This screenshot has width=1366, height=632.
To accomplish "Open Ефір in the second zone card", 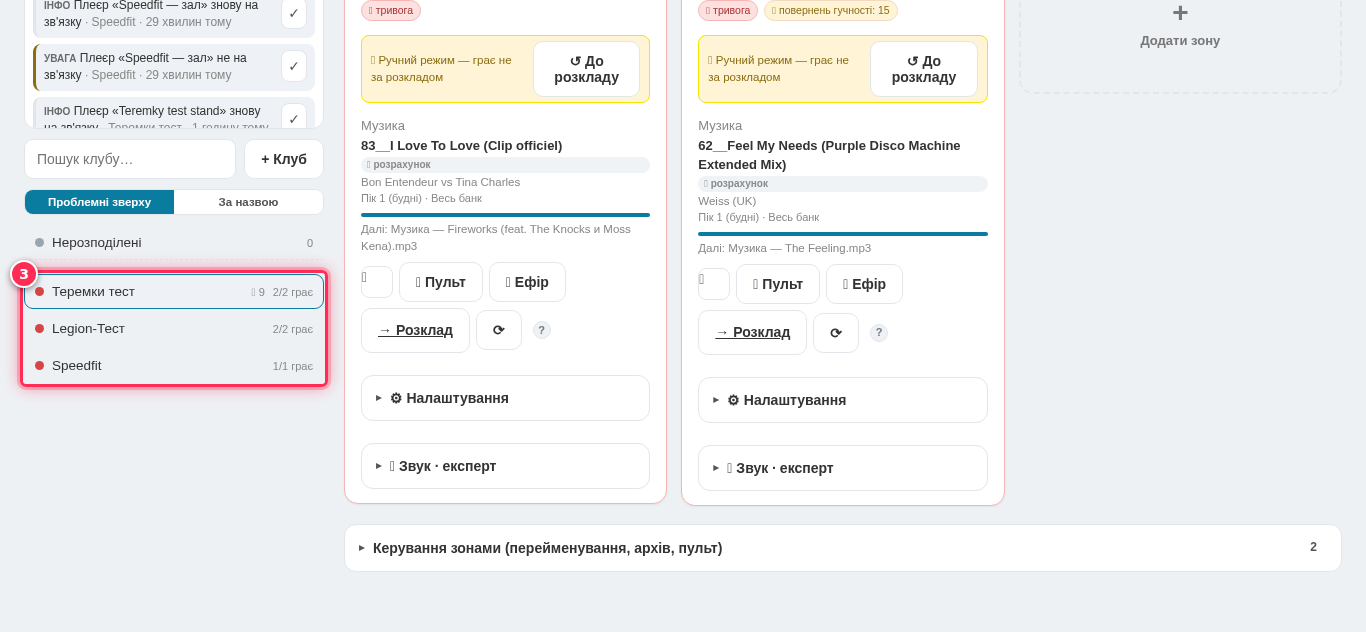I will coord(864,284).
